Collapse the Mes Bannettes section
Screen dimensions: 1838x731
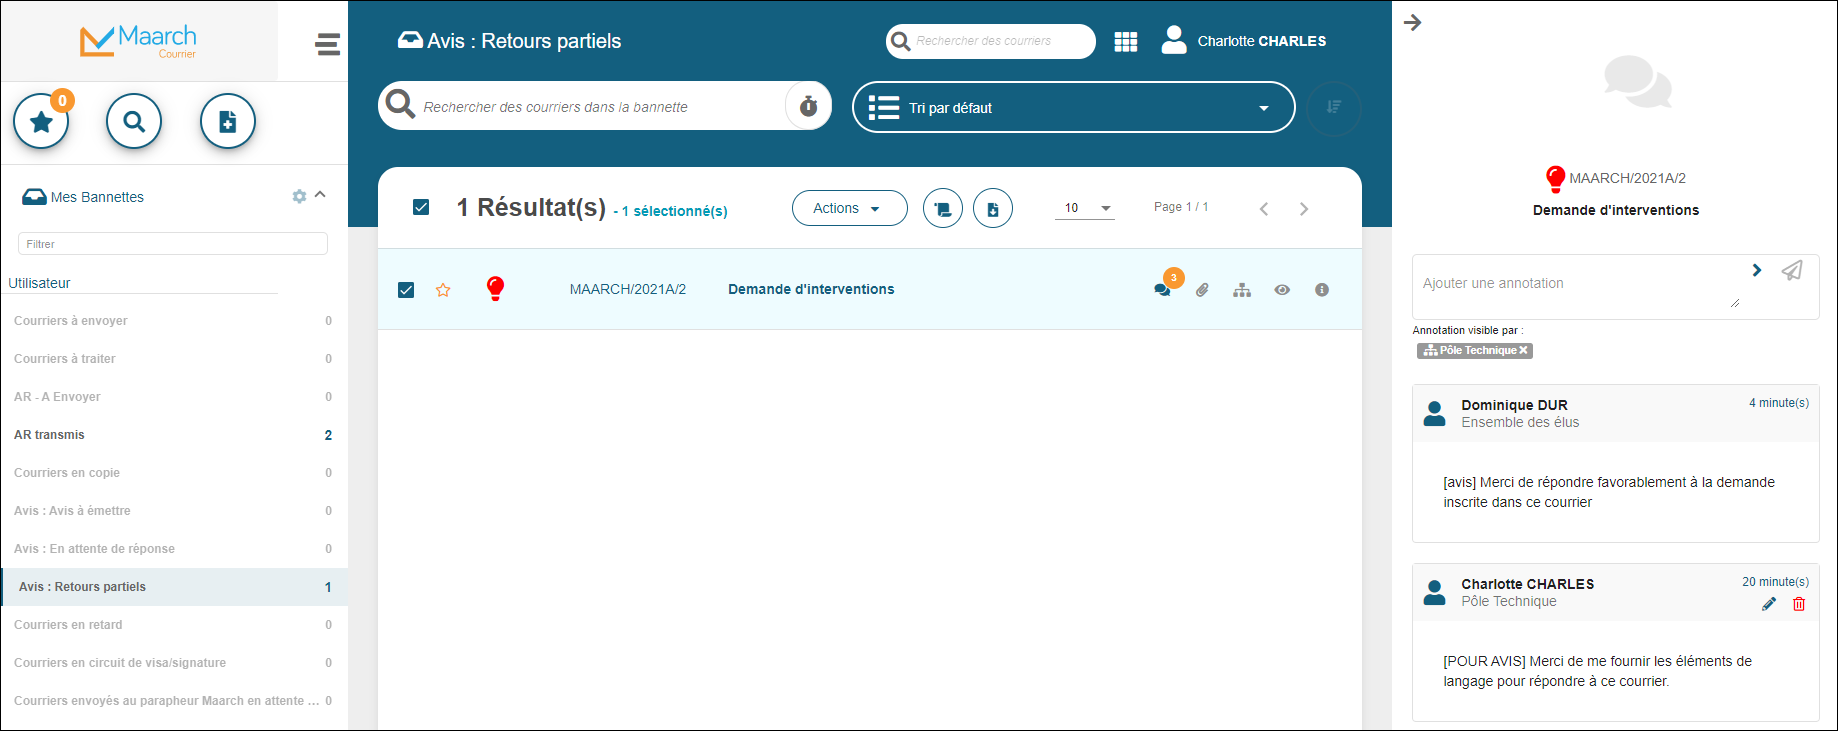[x=320, y=195]
